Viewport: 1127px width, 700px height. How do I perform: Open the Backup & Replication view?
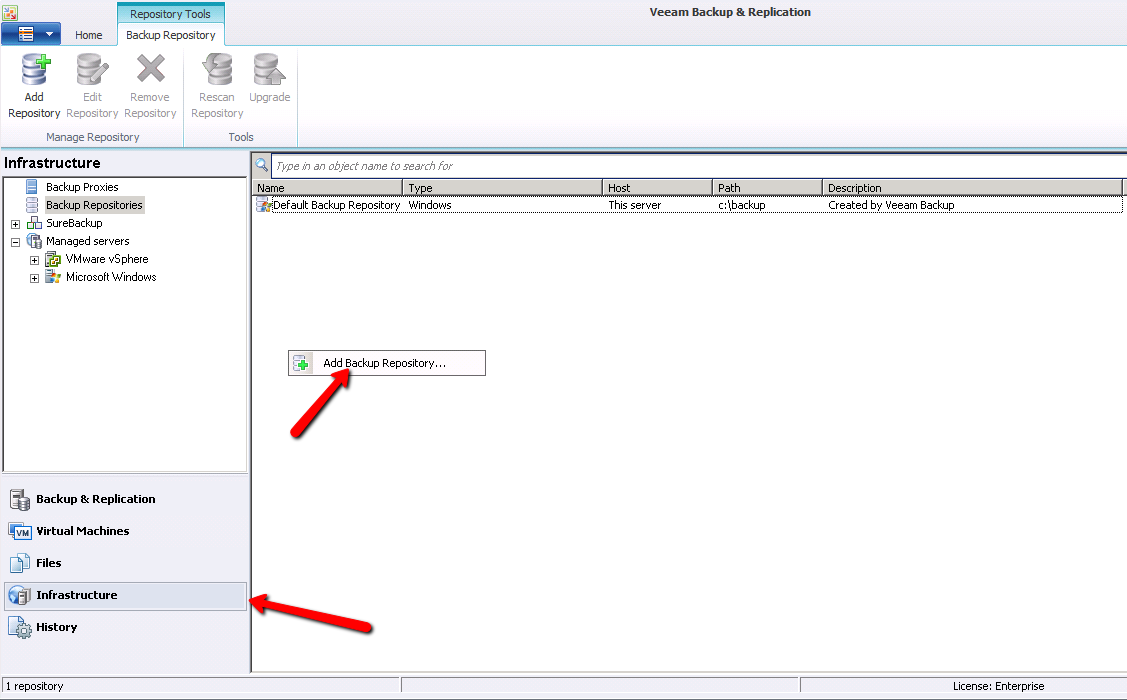pos(126,499)
